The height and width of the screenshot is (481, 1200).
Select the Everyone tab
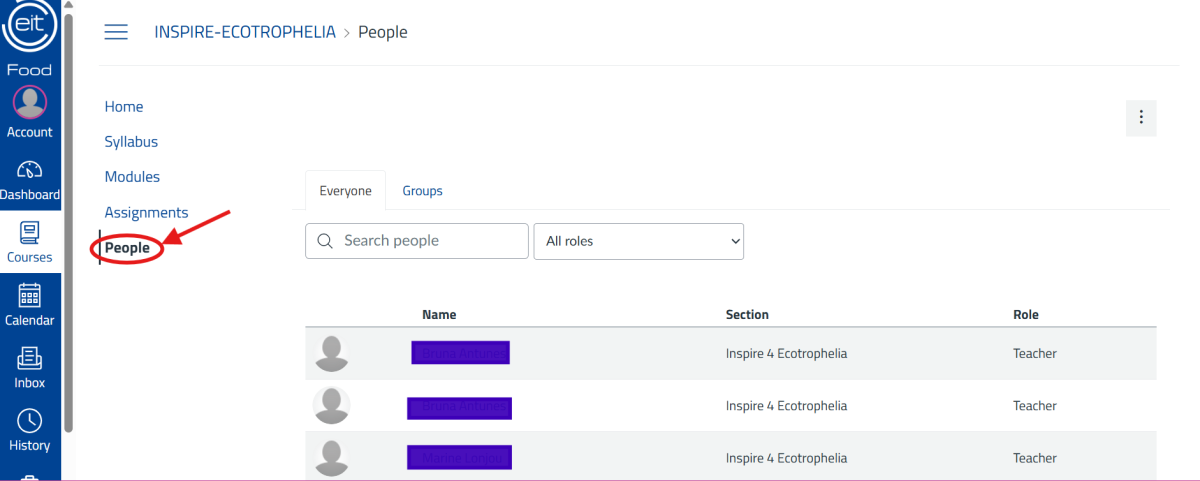[345, 191]
